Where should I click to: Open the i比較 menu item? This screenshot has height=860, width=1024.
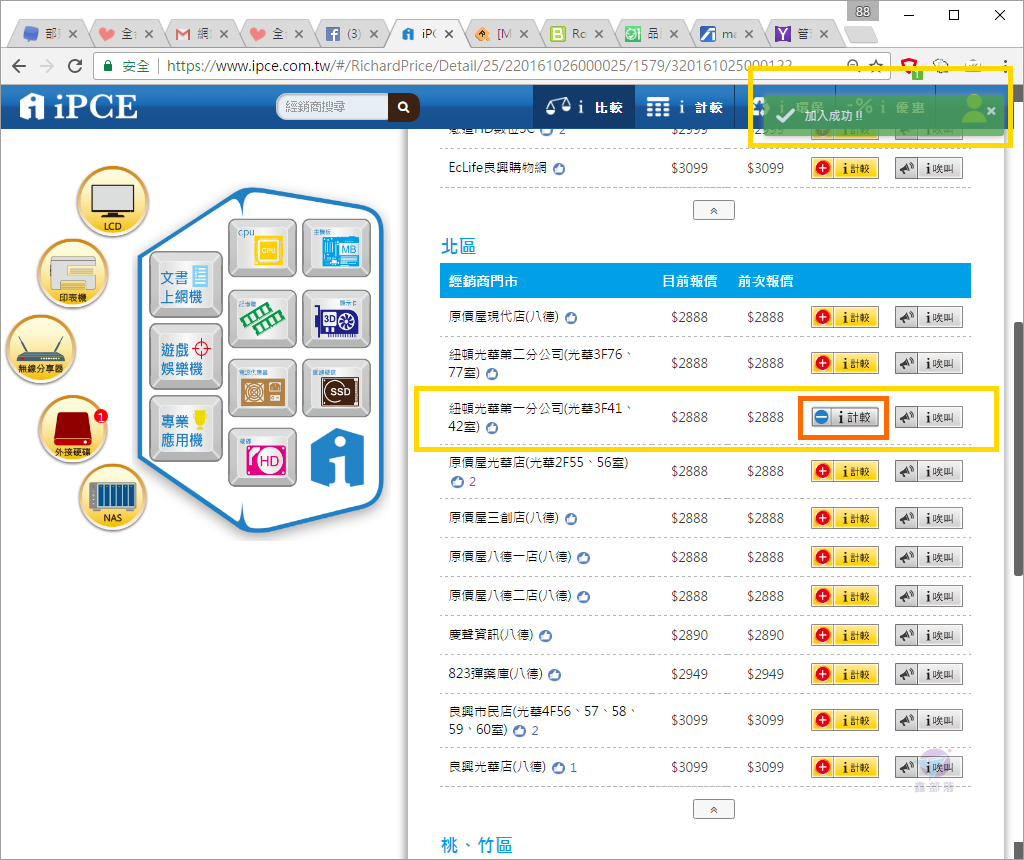pos(584,107)
